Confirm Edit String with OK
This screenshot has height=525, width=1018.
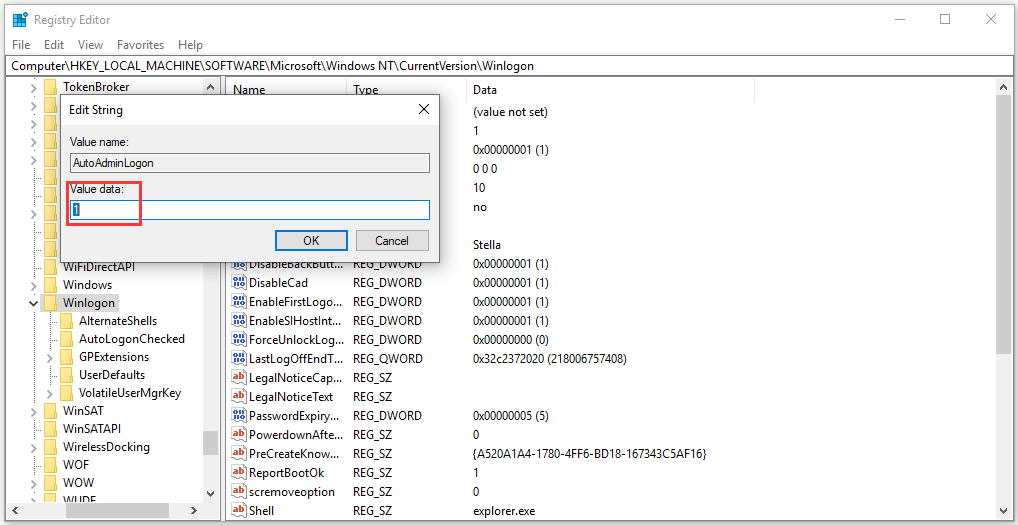click(311, 241)
